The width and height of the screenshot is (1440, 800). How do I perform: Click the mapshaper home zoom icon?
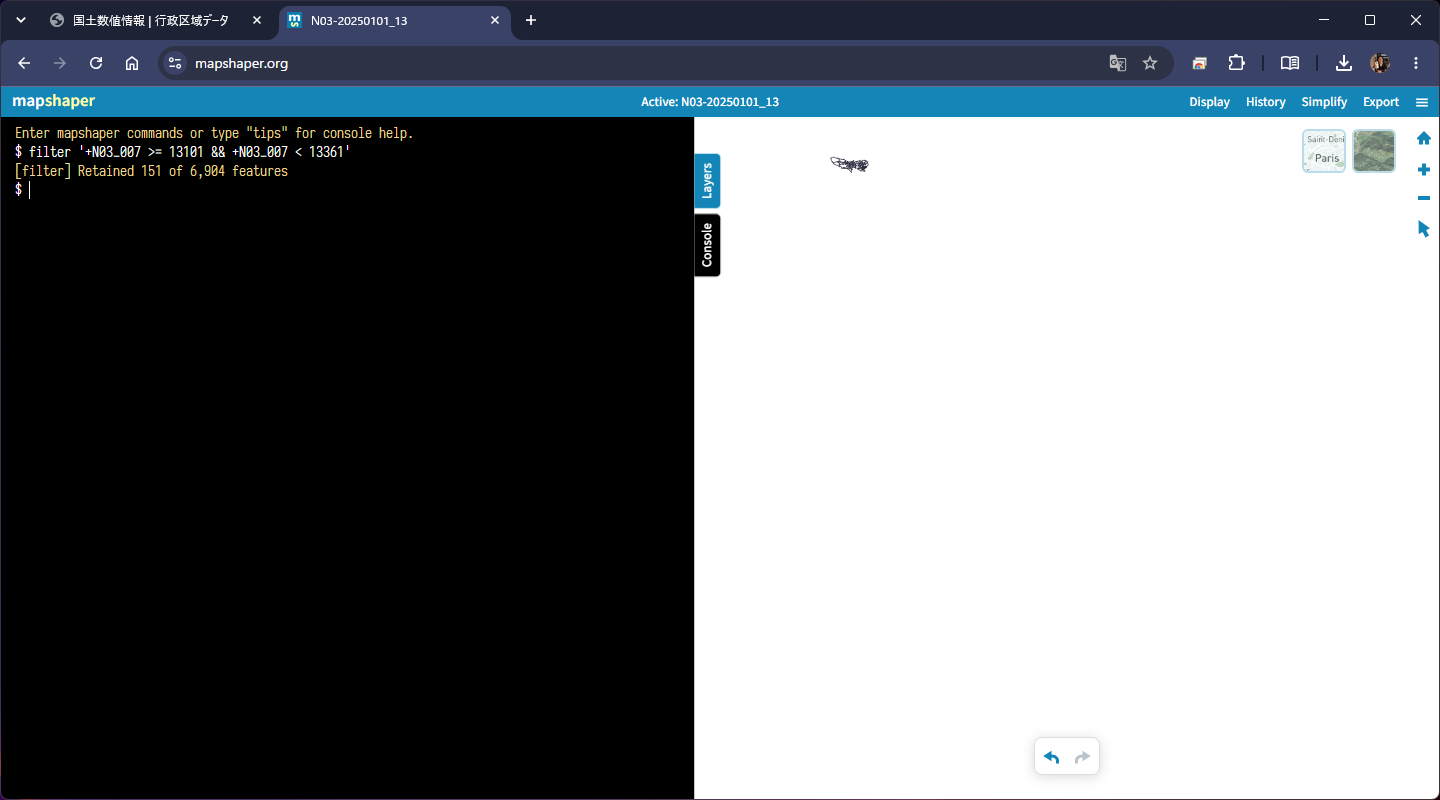1424,139
